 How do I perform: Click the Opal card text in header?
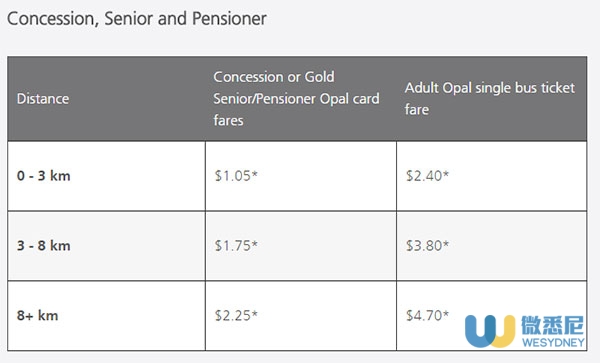[349, 99]
